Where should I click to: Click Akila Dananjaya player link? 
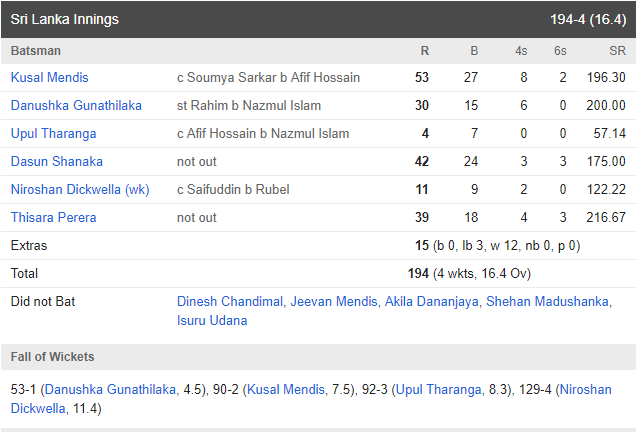coord(431,301)
